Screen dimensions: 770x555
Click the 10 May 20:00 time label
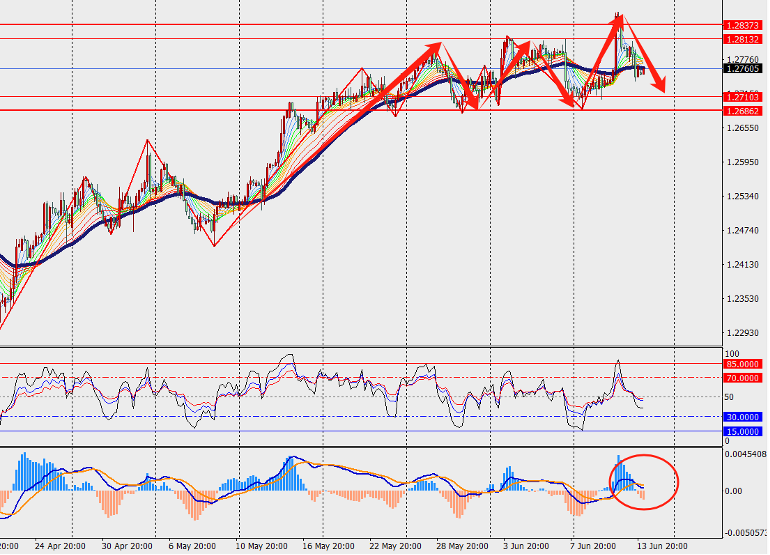(x=261, y=546)
